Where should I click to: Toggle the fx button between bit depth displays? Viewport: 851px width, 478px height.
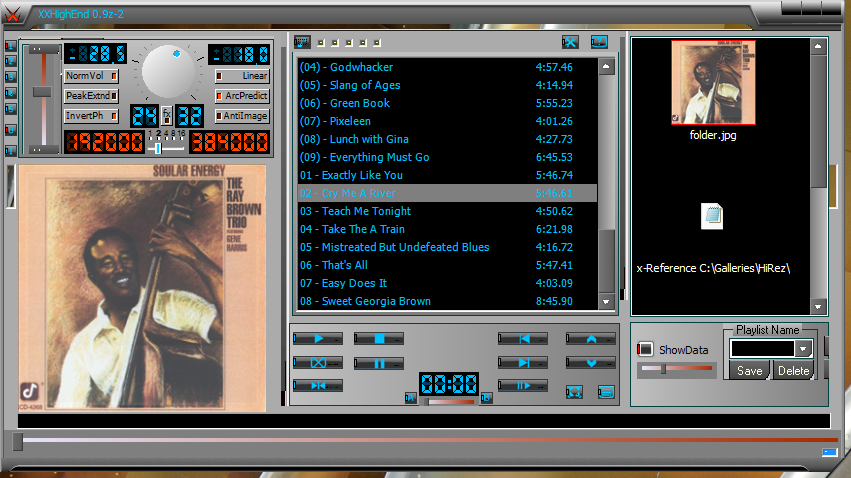coord(167,116)
